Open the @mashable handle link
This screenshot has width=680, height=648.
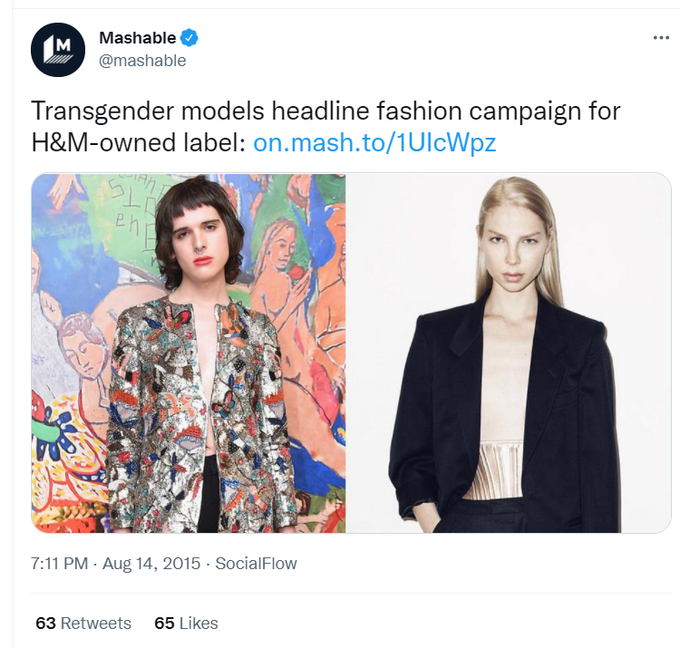(142, 61)
